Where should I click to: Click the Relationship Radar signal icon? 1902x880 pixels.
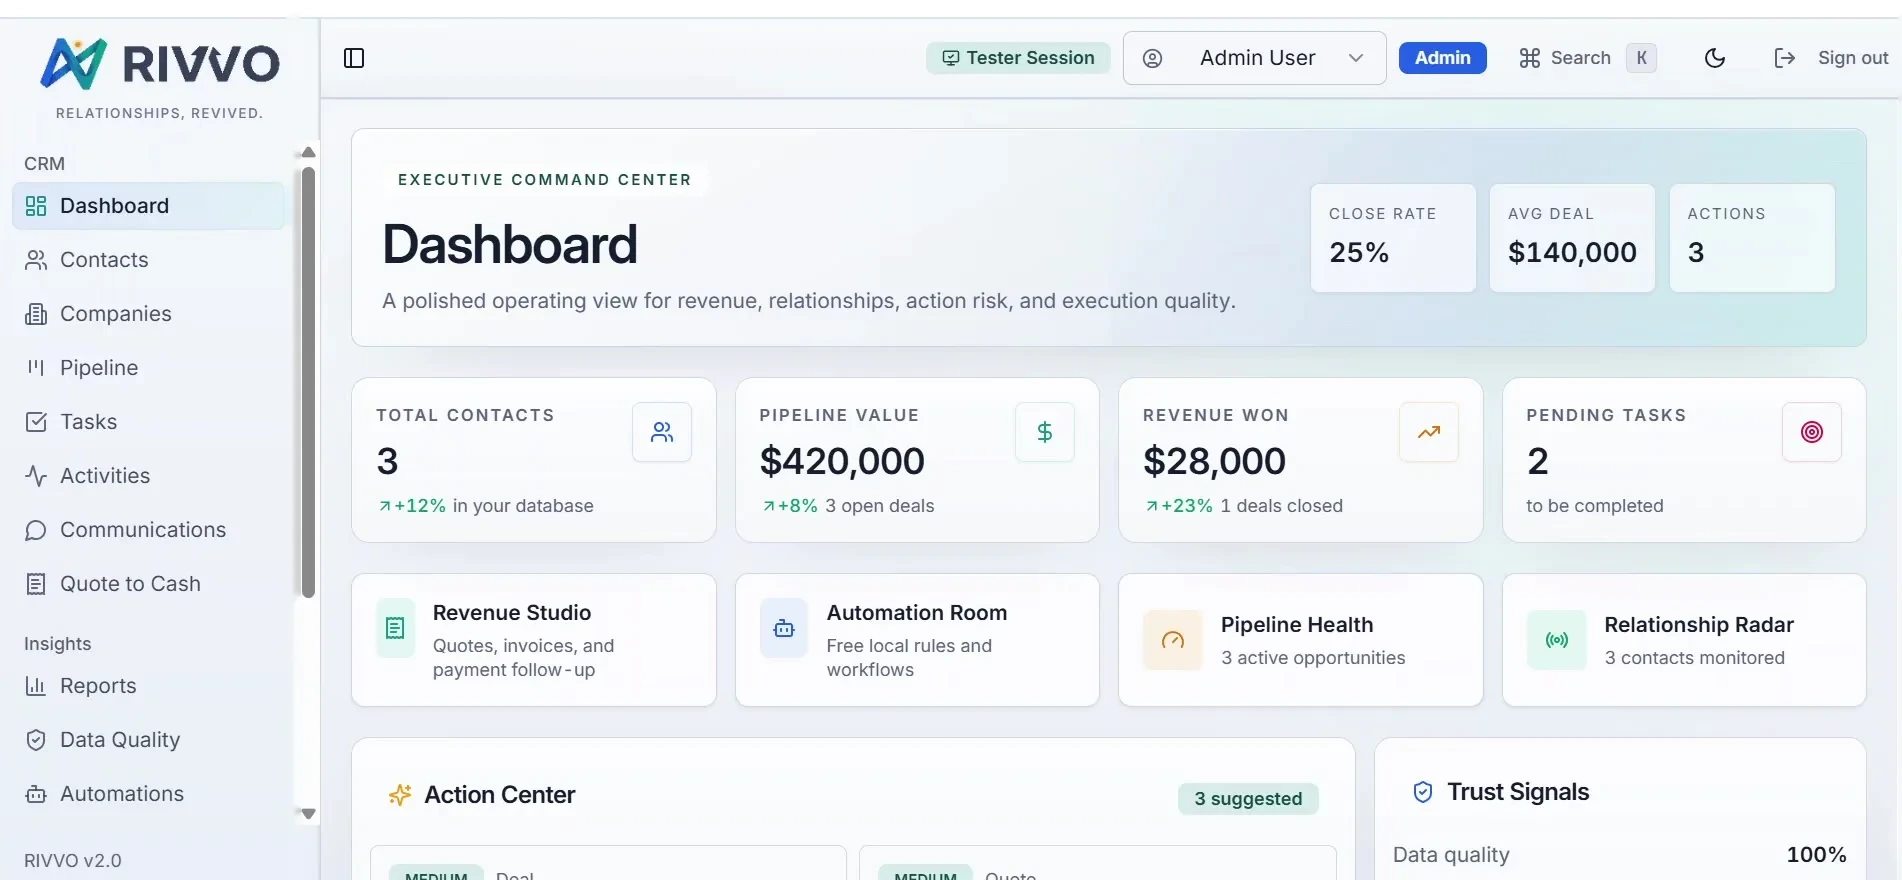pos(1557,640)
